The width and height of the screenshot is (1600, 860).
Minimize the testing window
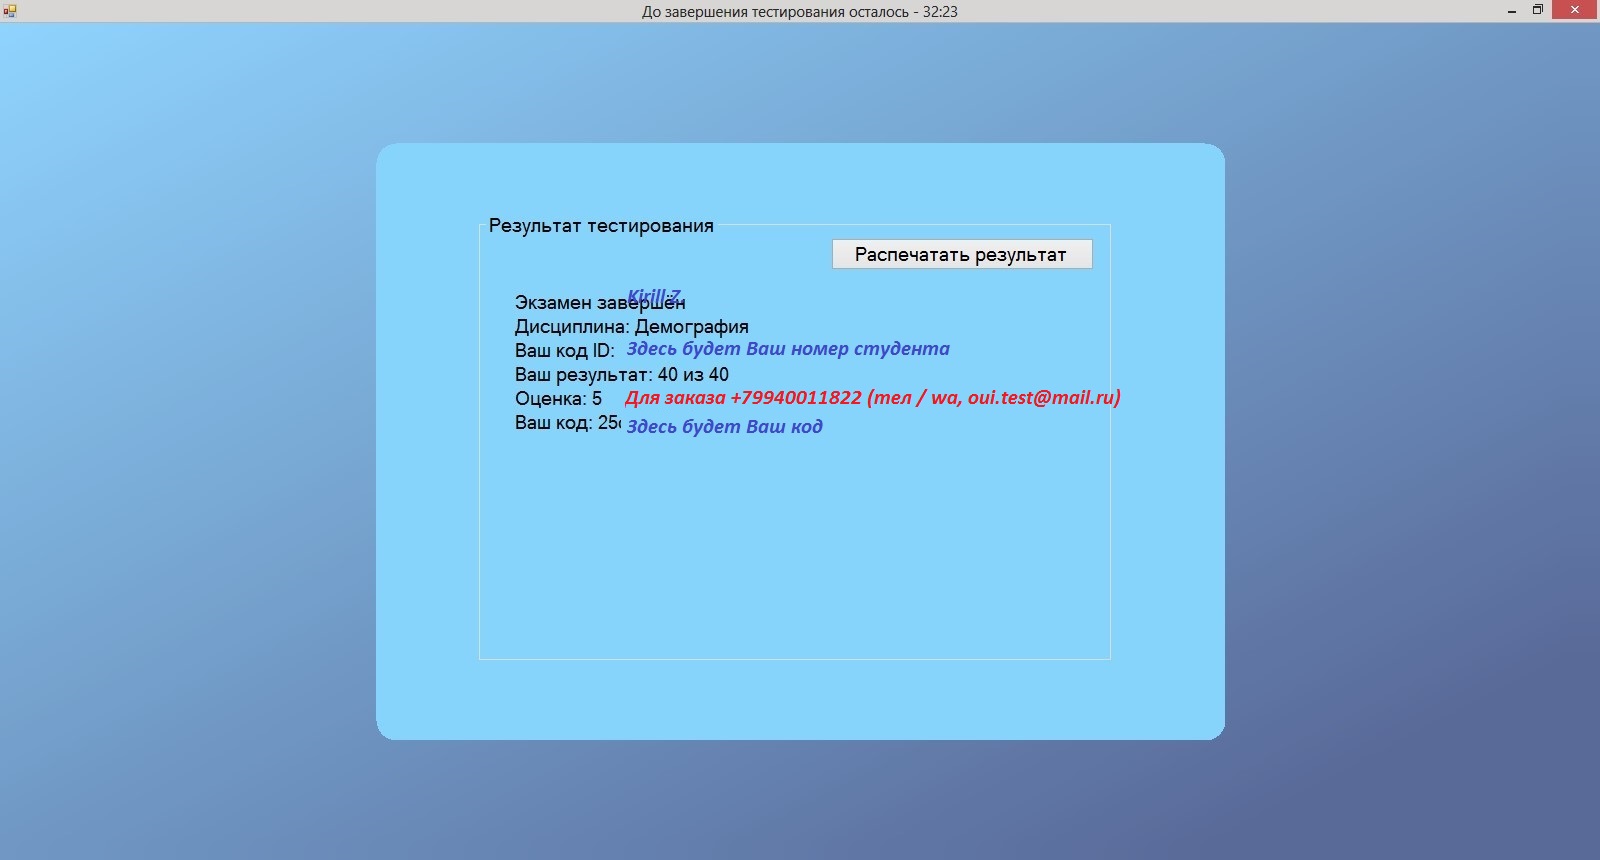coord(1512,11)
